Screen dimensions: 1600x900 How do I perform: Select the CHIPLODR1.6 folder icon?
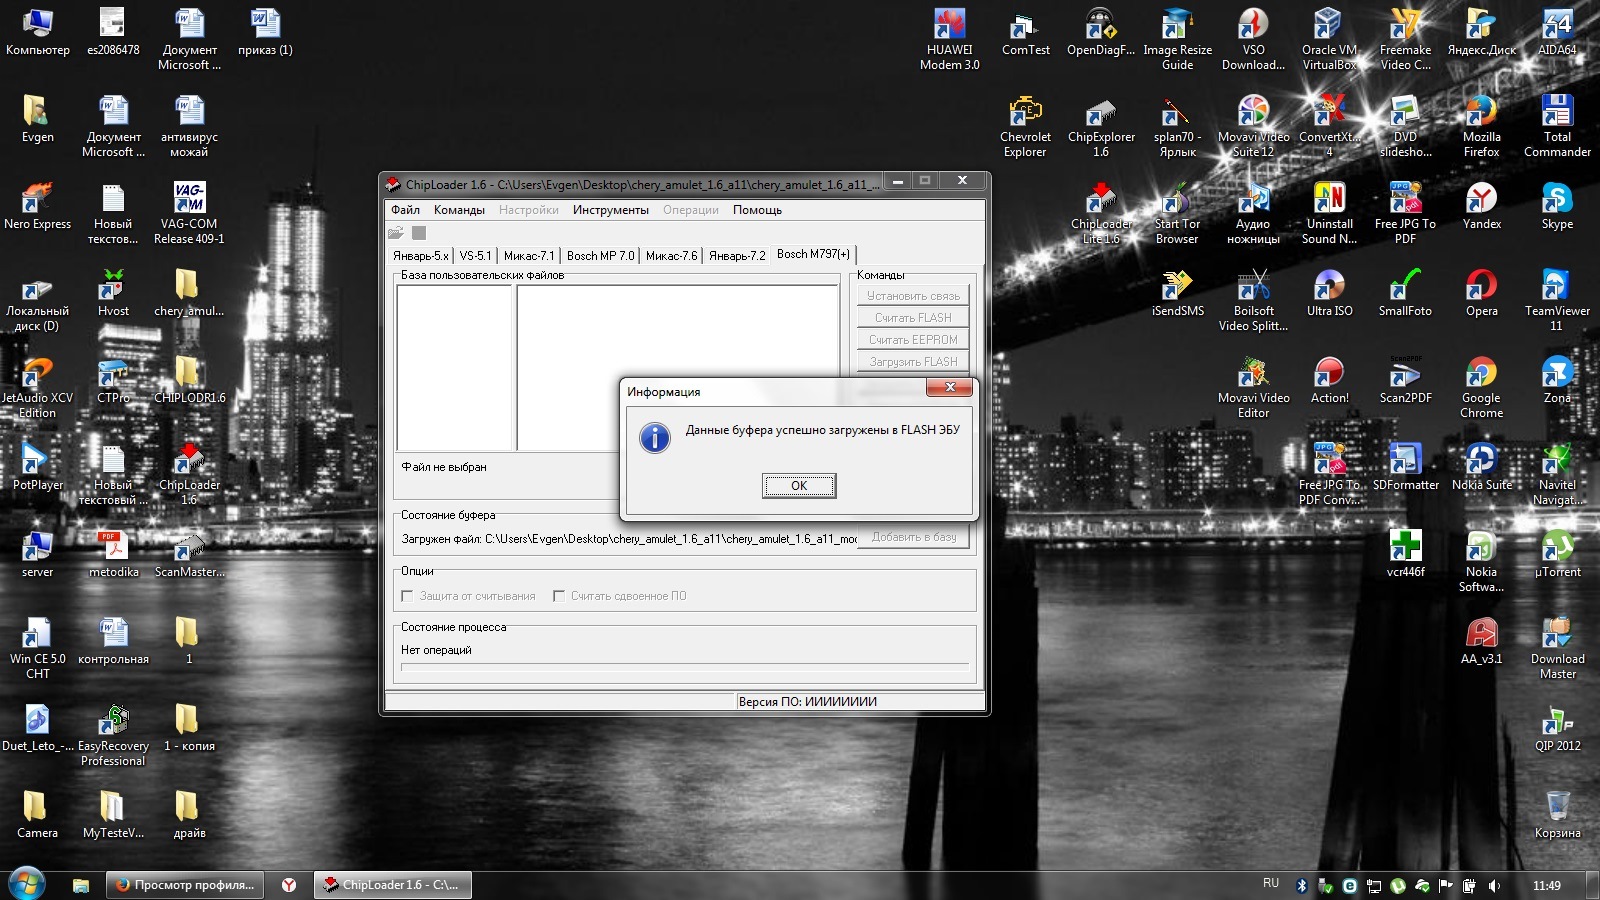tap(189, 380)
